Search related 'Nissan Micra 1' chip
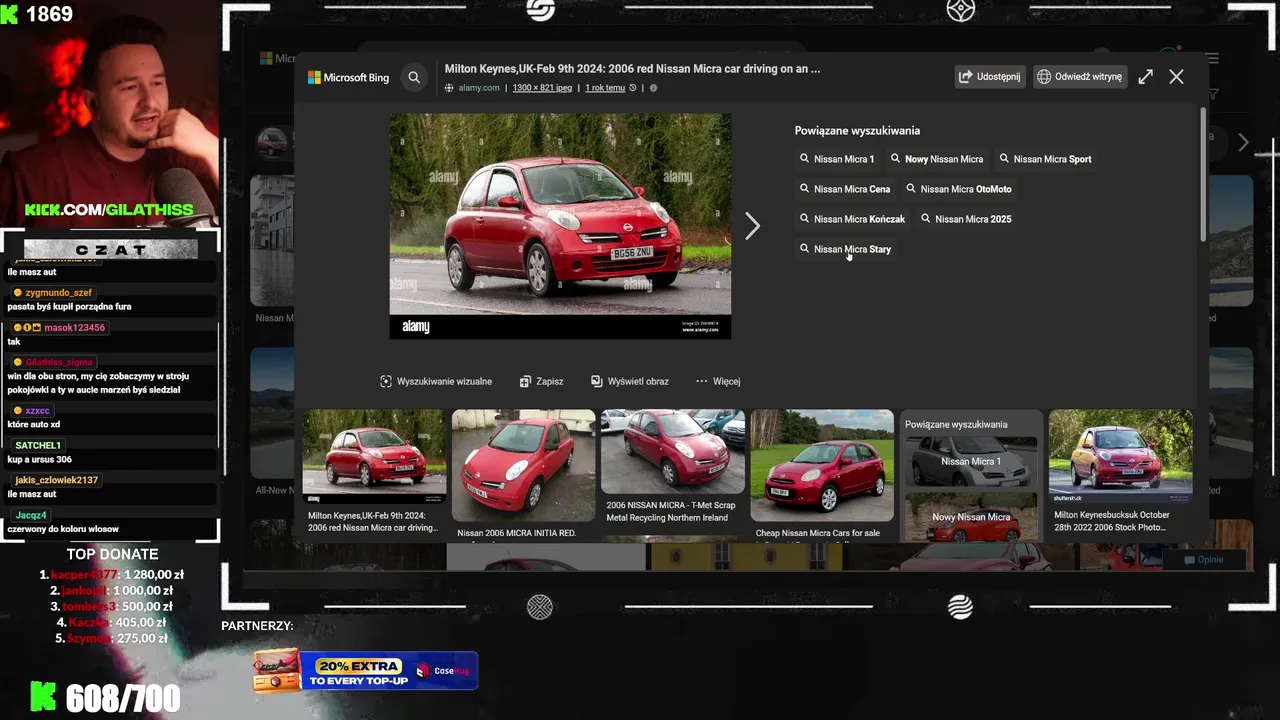Screen dimensions: 1280x720 tap(837, 159)
